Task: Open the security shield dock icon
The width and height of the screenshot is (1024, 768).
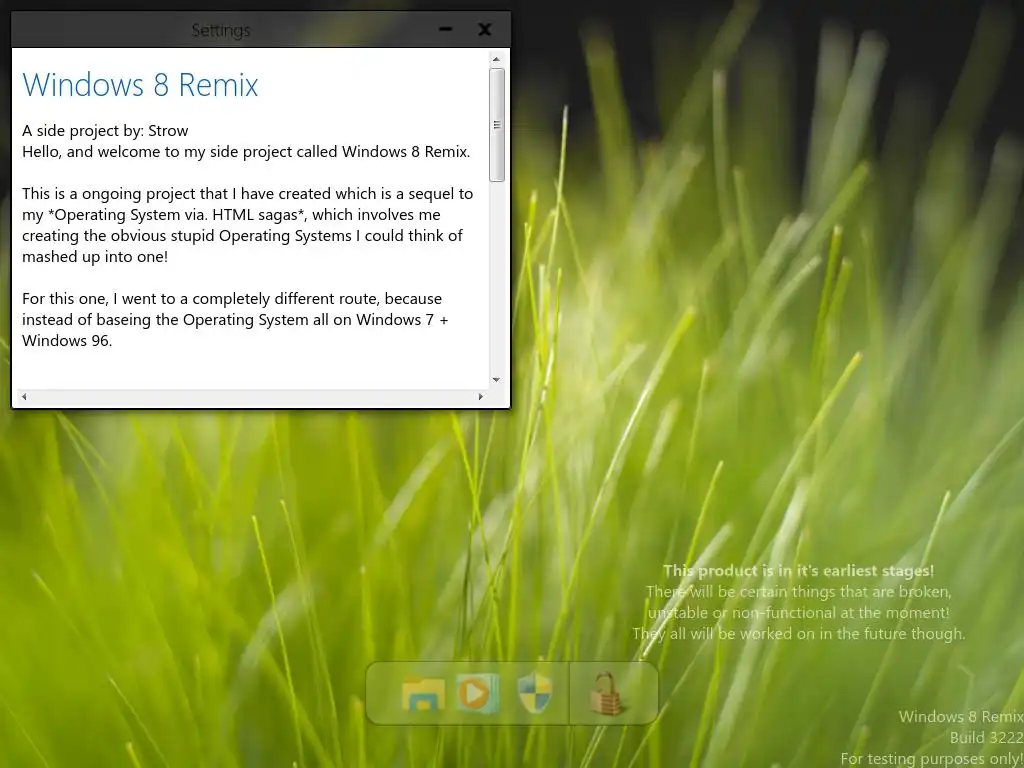Action: (535, 693)
